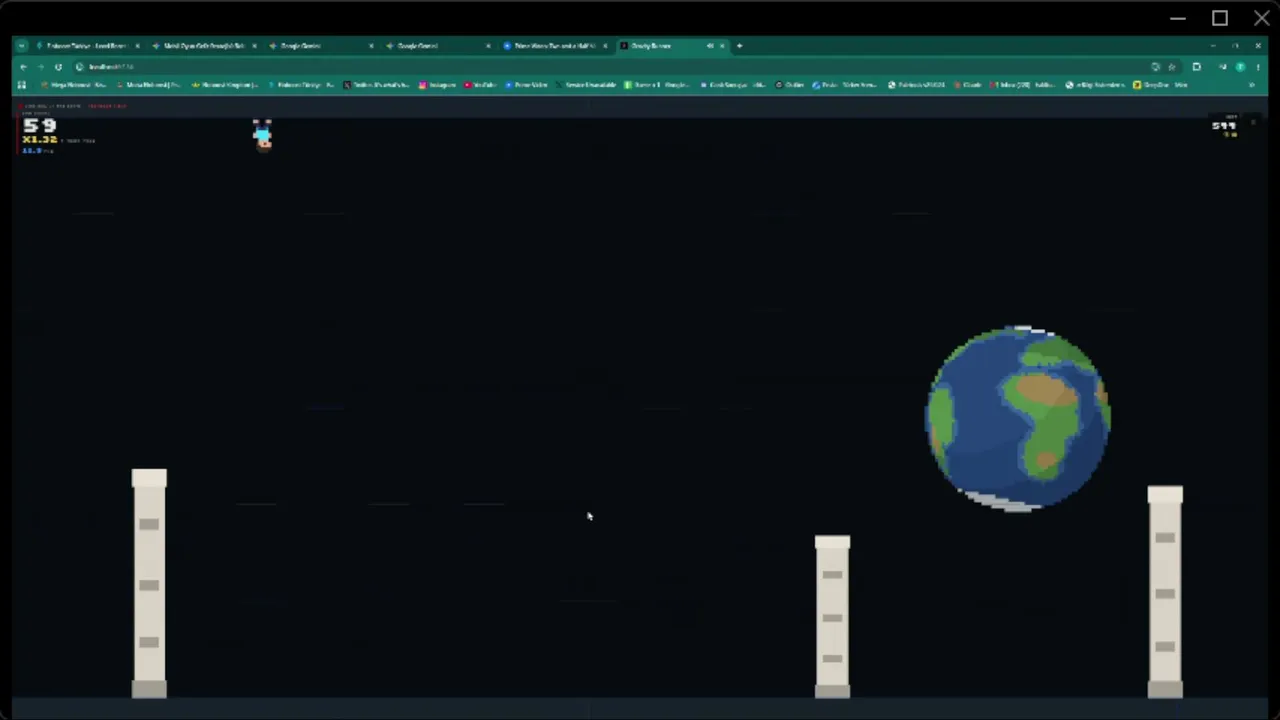Open the X (Twitter) bookmark
The width and height of the screenshot is (1280, 720).
coord(377,85)
